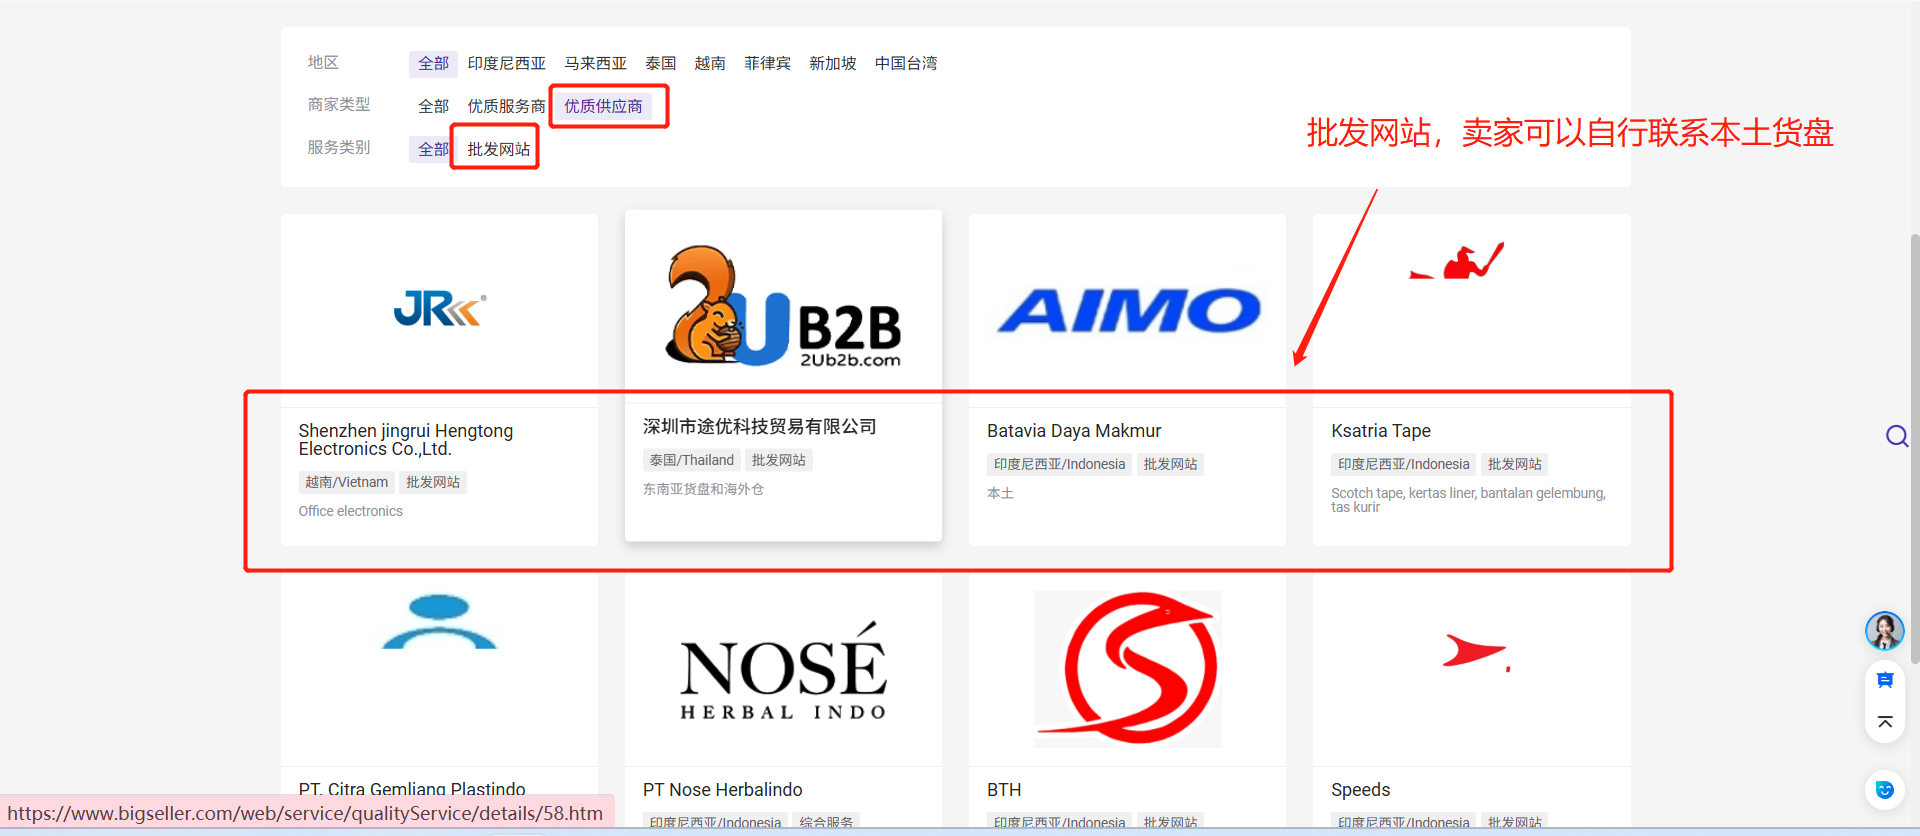Click the magnifier search icon on right edge
The width and height of the screenshot is (1920, 836).
coord(1896,436)
